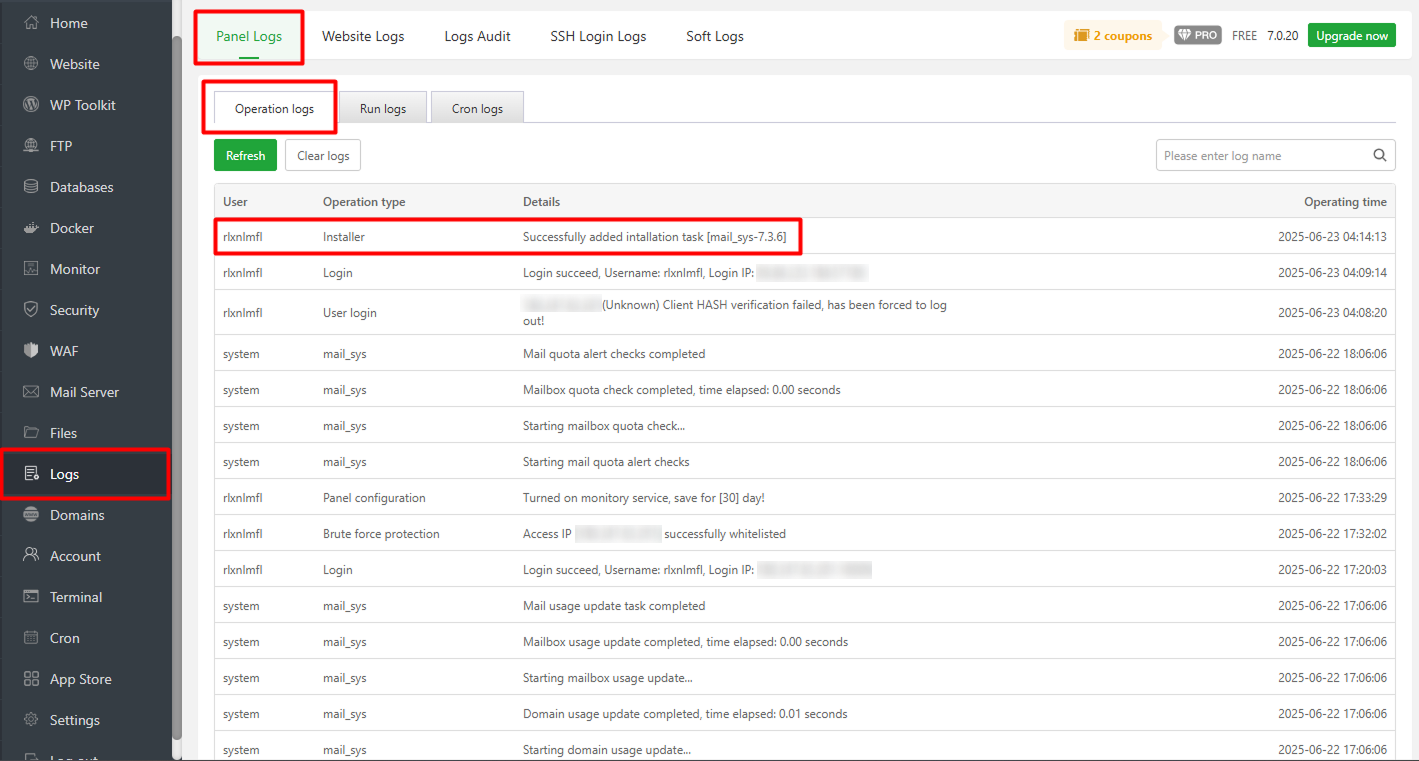This screenshot has height=761, width=1419.
Task: Switch to the Website Logs tab
Action: [363, 36]
